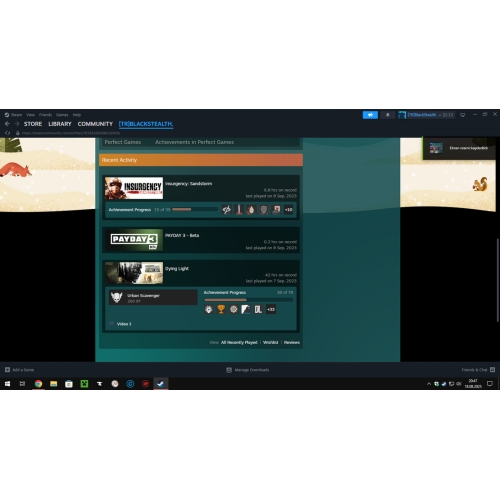Reload the page with refresh icon
This screenshot has width=500, height=500.
tap(7, 133)
